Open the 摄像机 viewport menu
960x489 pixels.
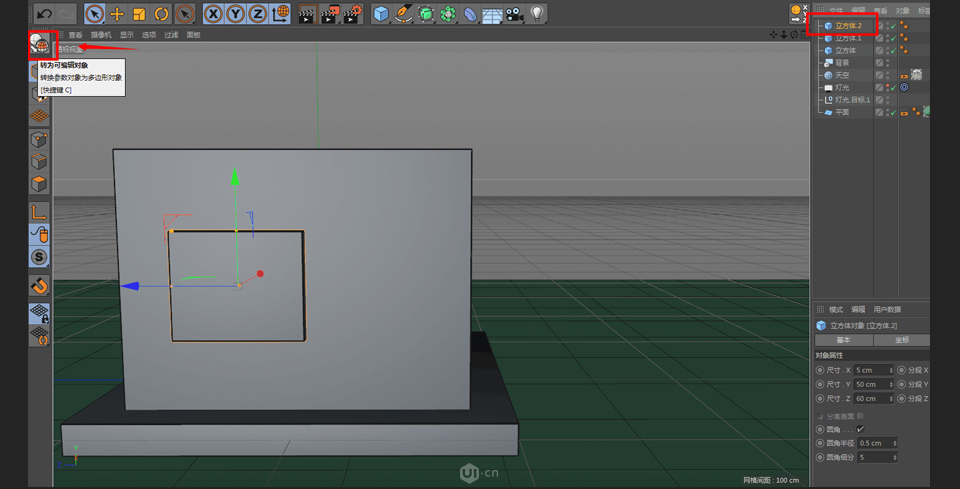[102, 35]
